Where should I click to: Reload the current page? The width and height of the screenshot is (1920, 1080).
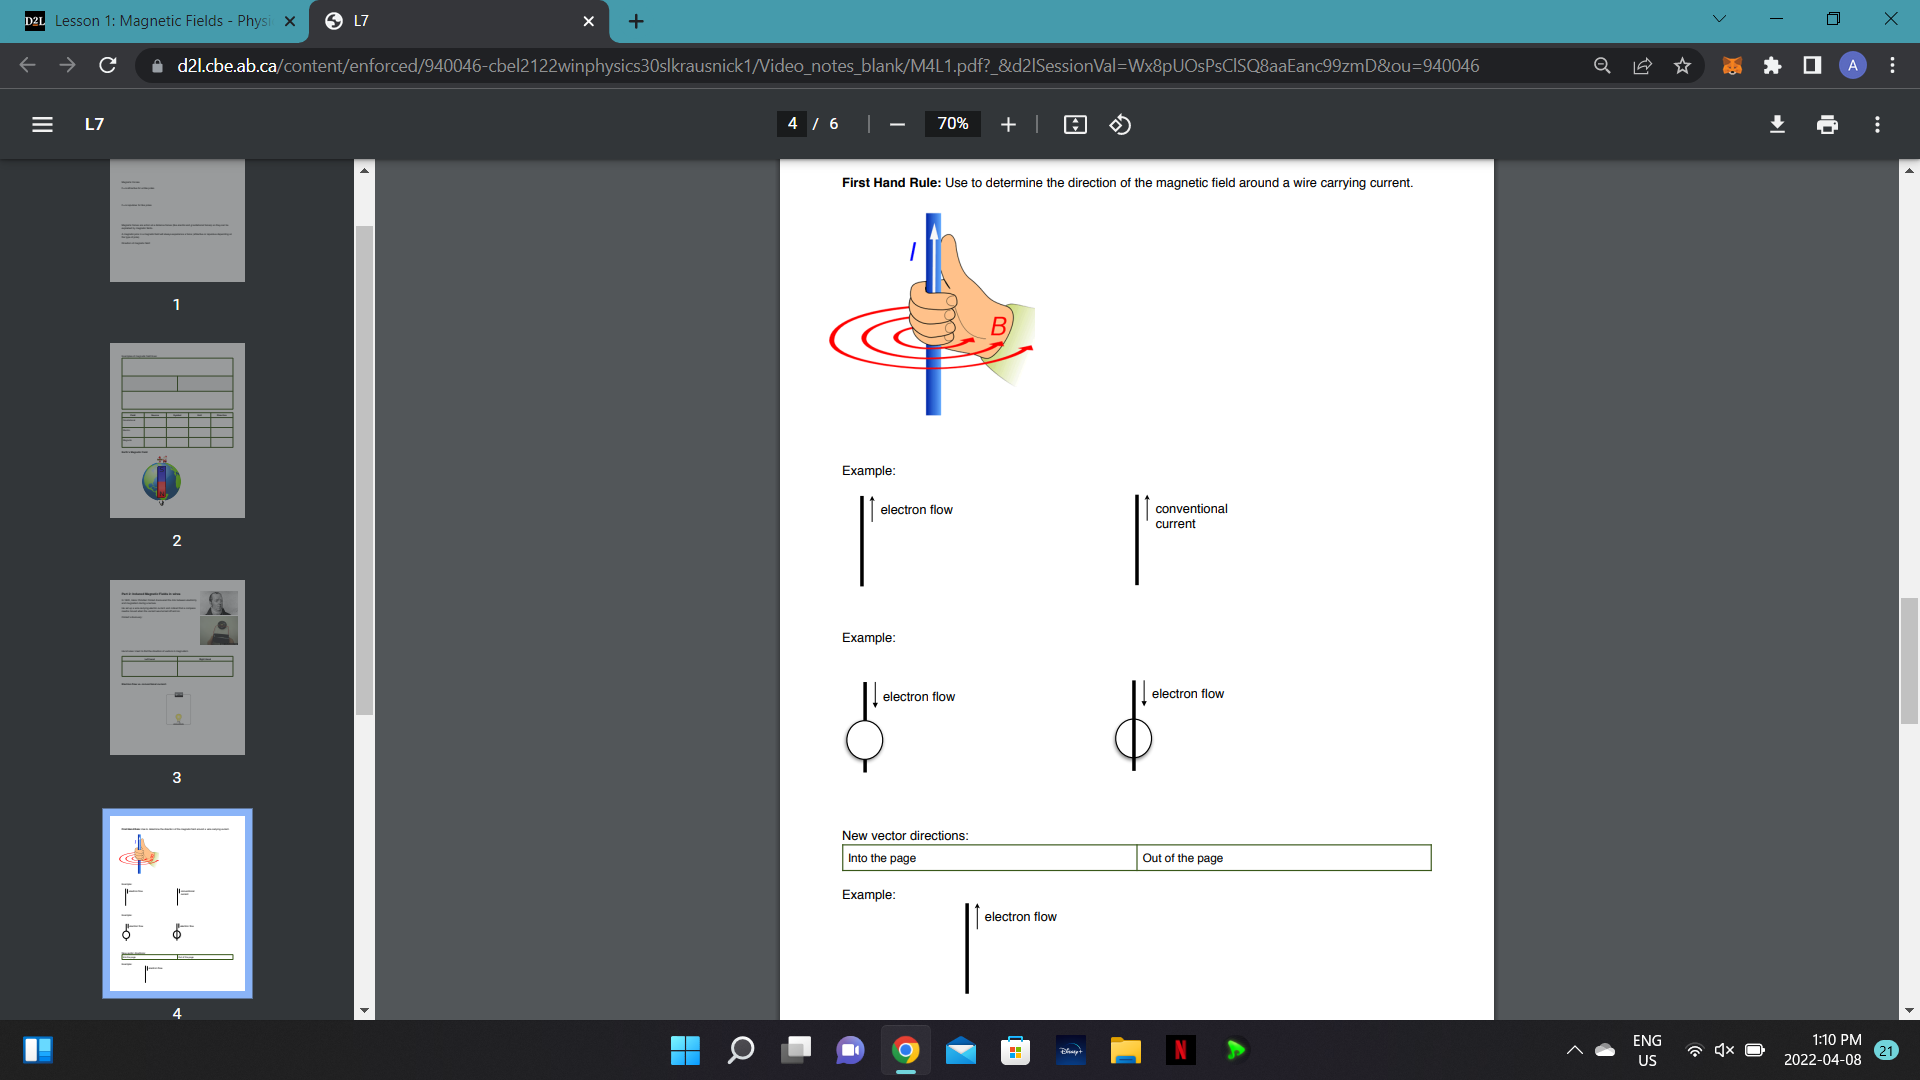tap(108, 65)
